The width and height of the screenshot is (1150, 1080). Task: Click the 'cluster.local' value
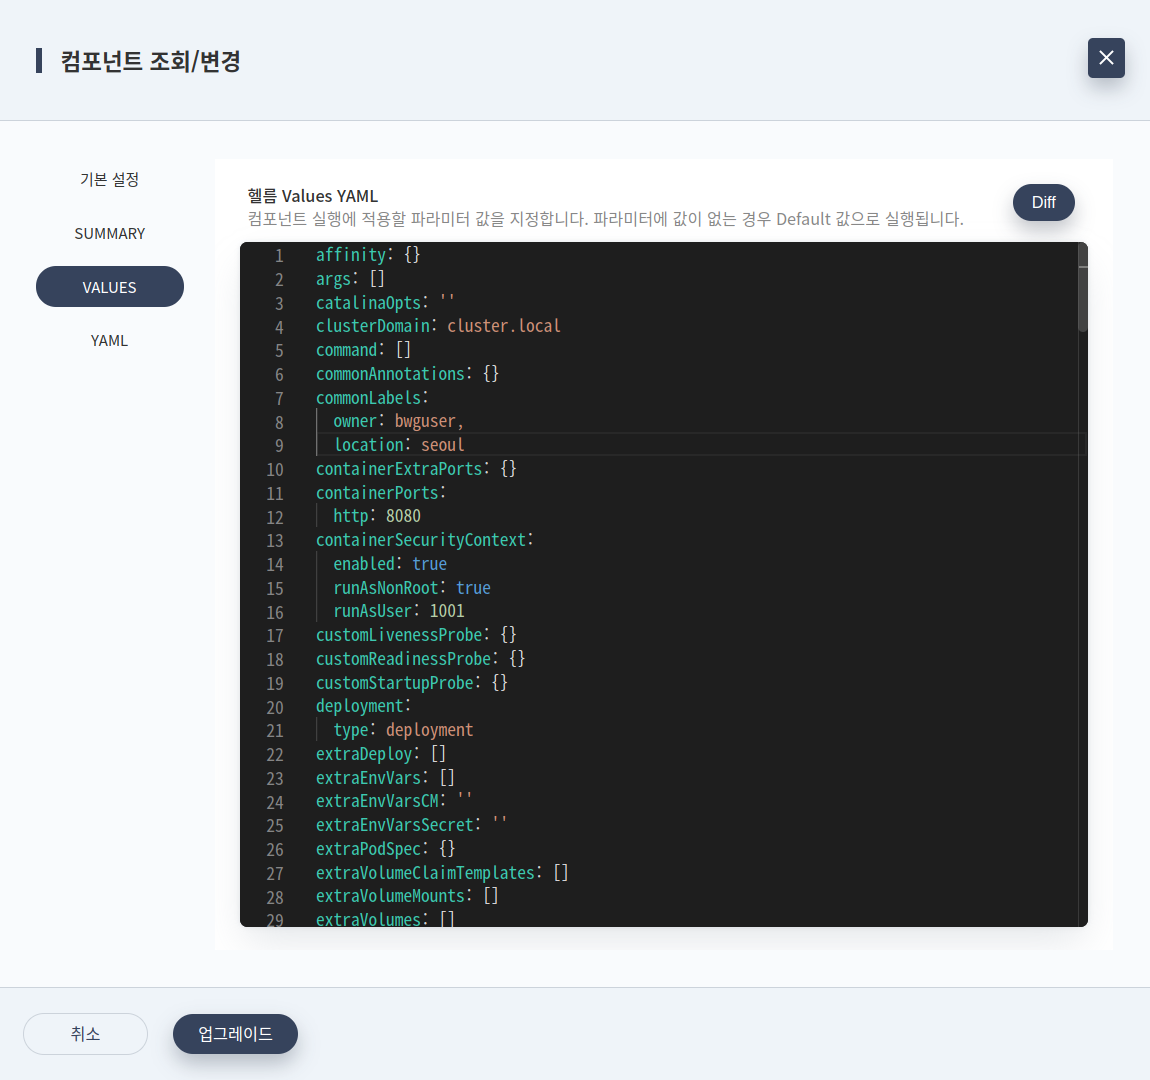(504, 326)
